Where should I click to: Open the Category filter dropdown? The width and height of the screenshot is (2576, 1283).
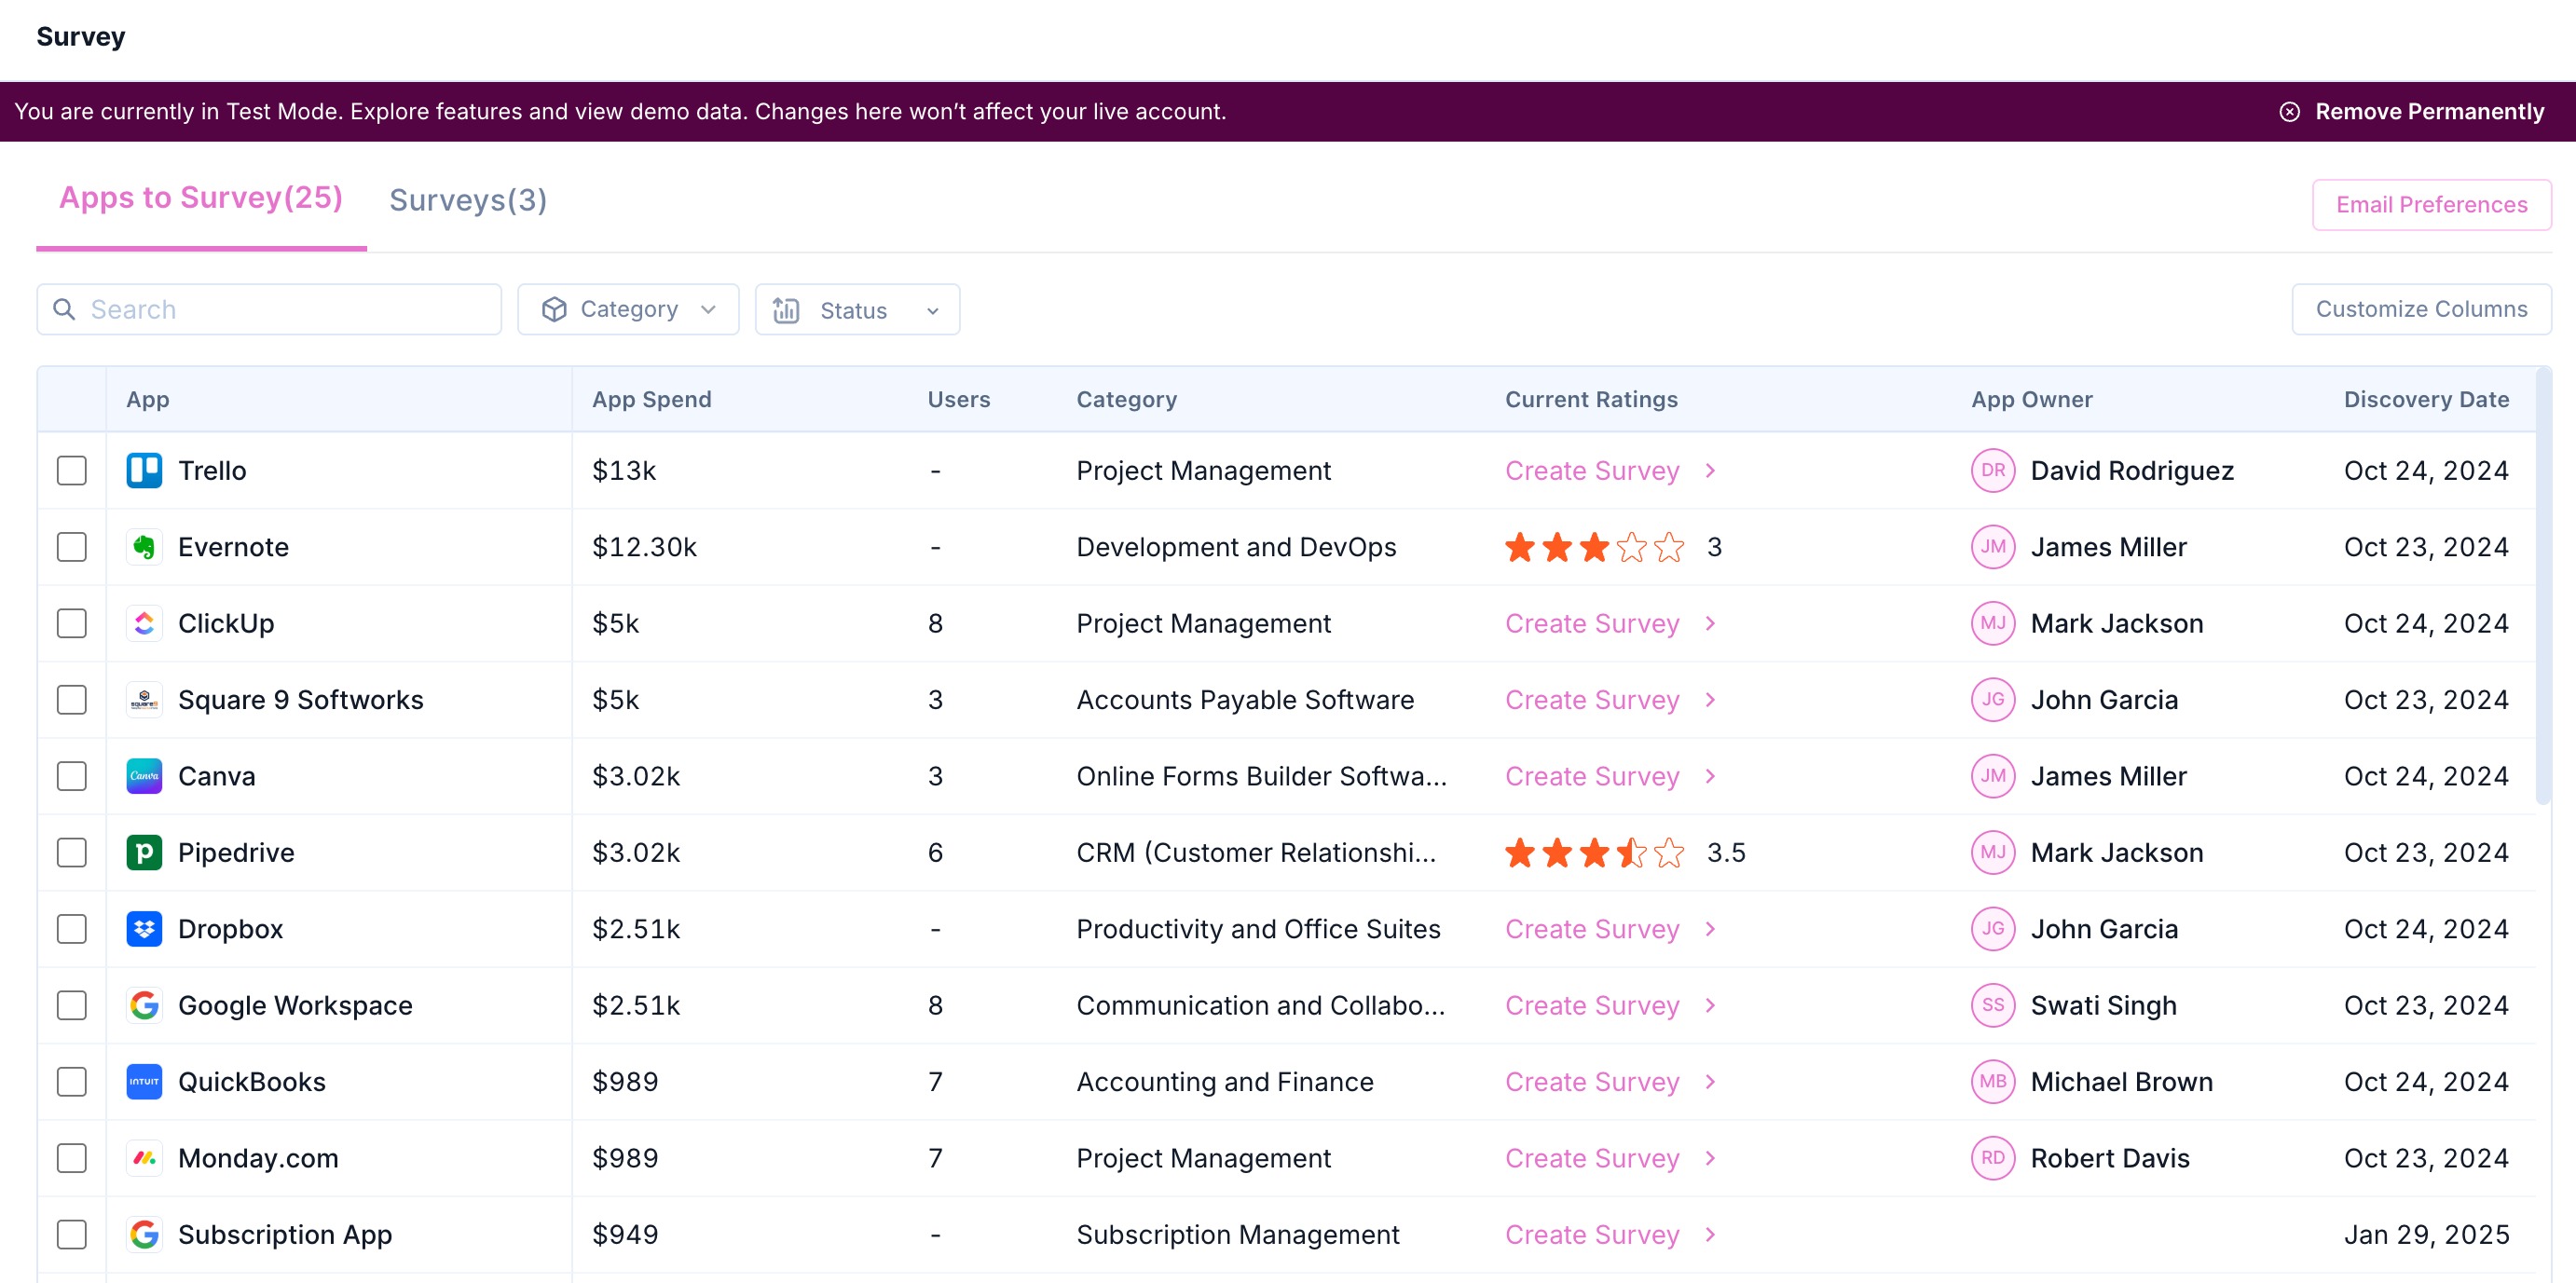628,309
